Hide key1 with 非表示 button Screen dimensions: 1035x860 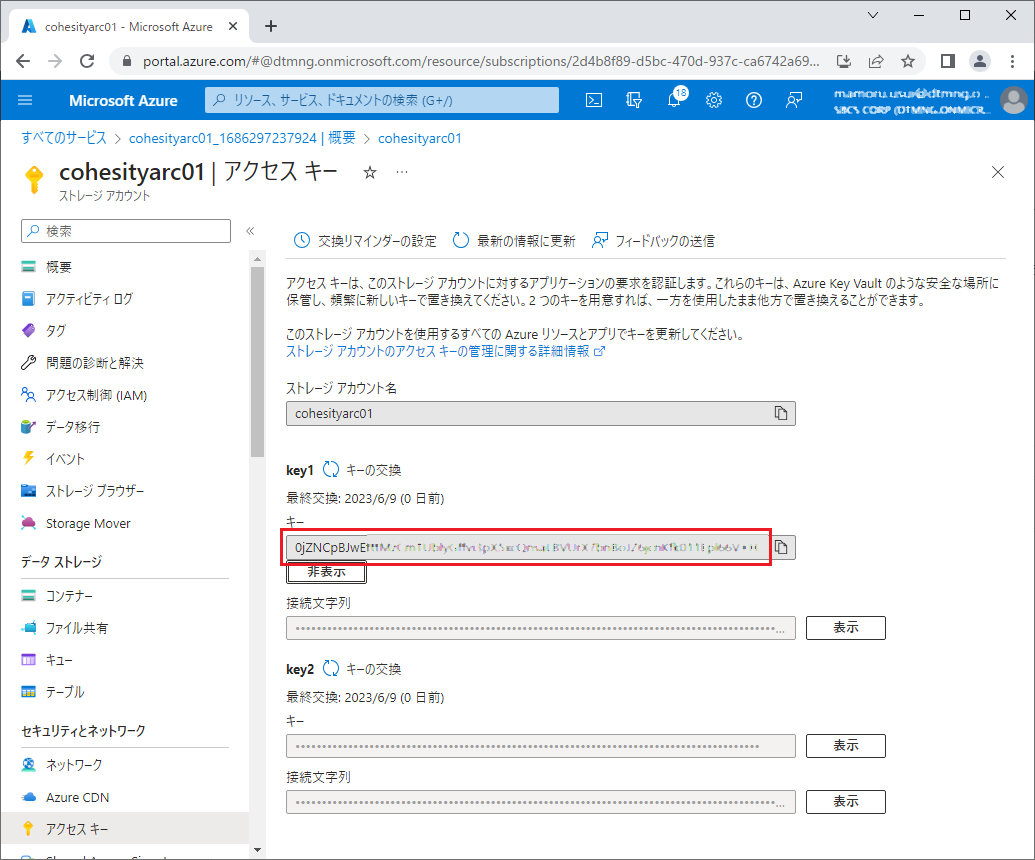click(327, 572)
